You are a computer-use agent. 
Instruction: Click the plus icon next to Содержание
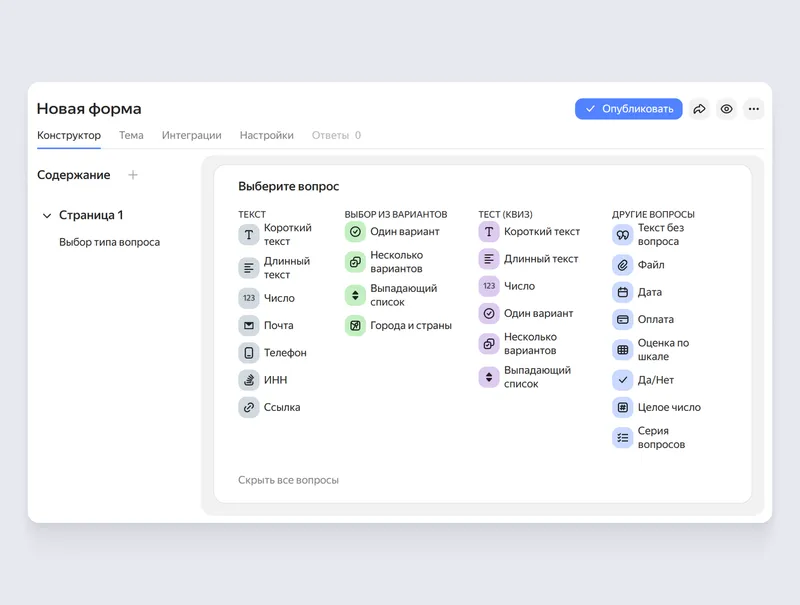tap(133, 175)
